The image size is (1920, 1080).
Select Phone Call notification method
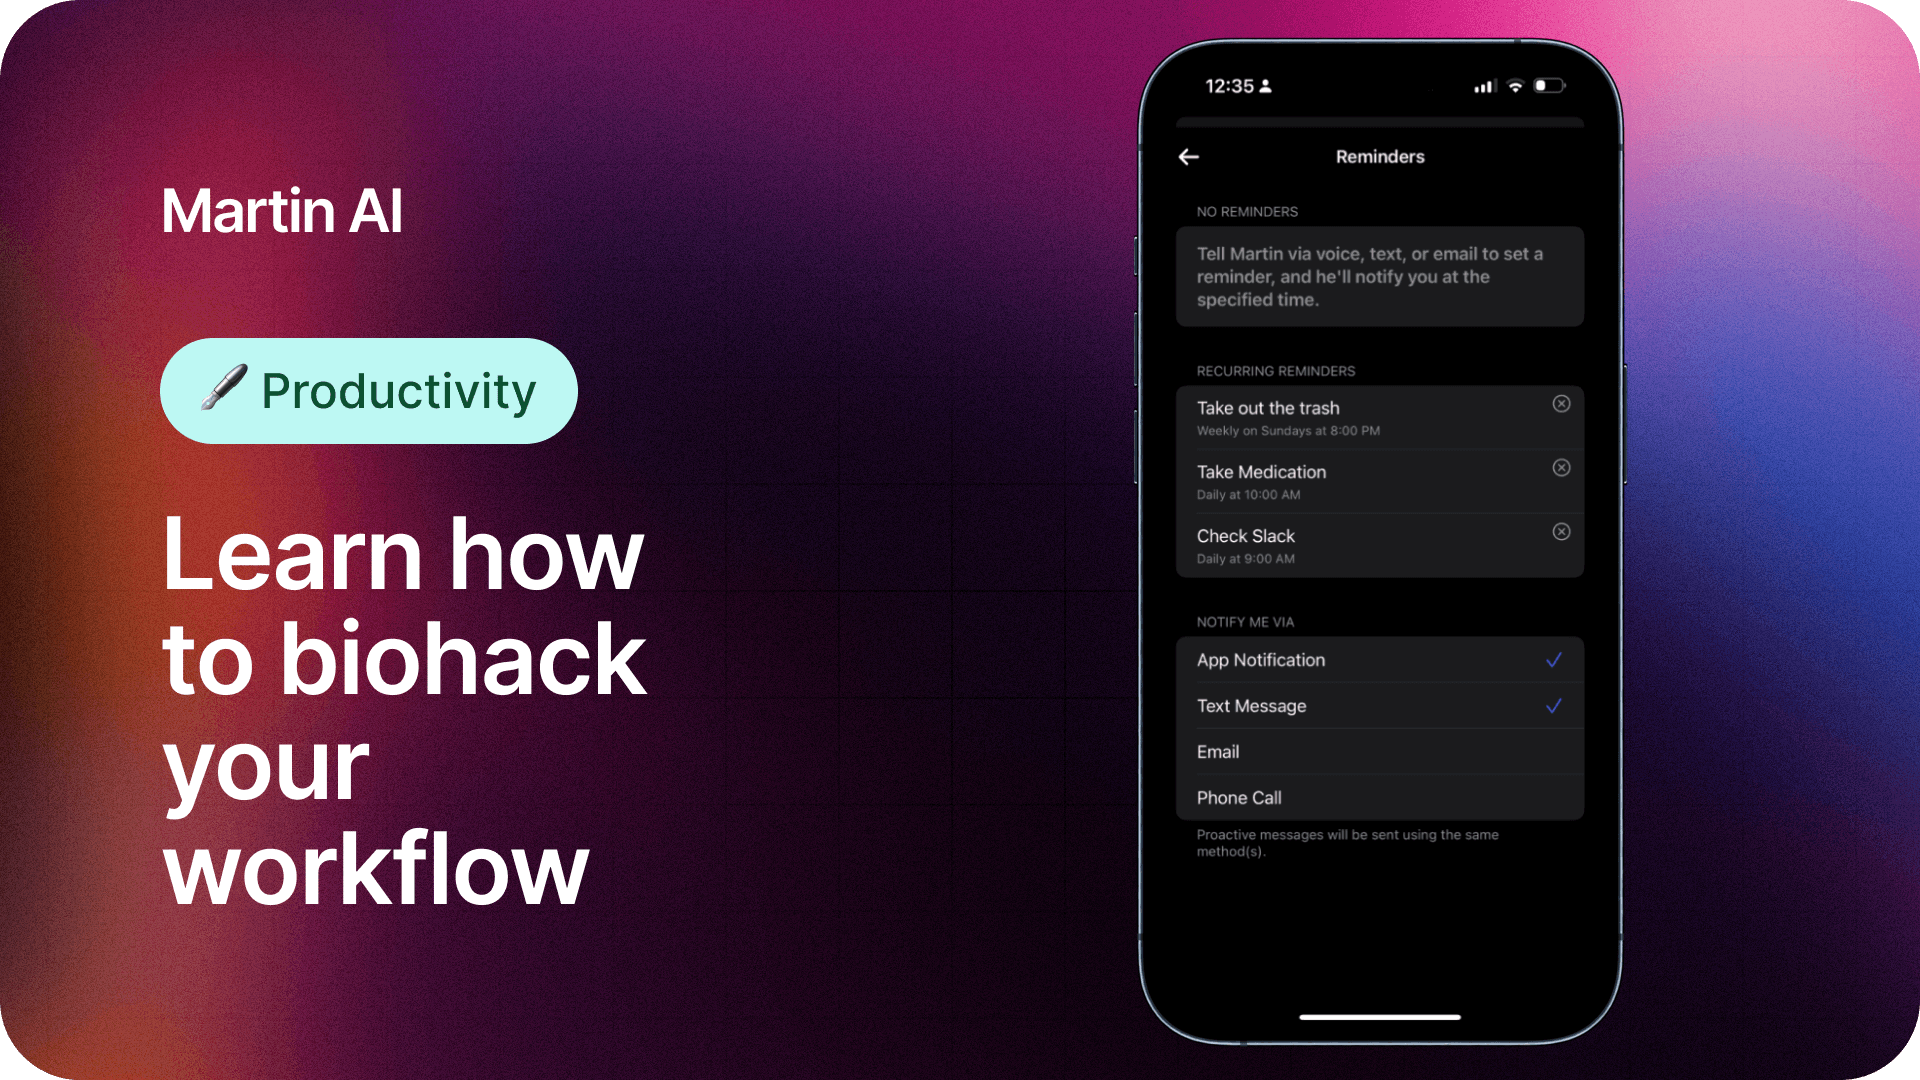tap(1378, 796)
